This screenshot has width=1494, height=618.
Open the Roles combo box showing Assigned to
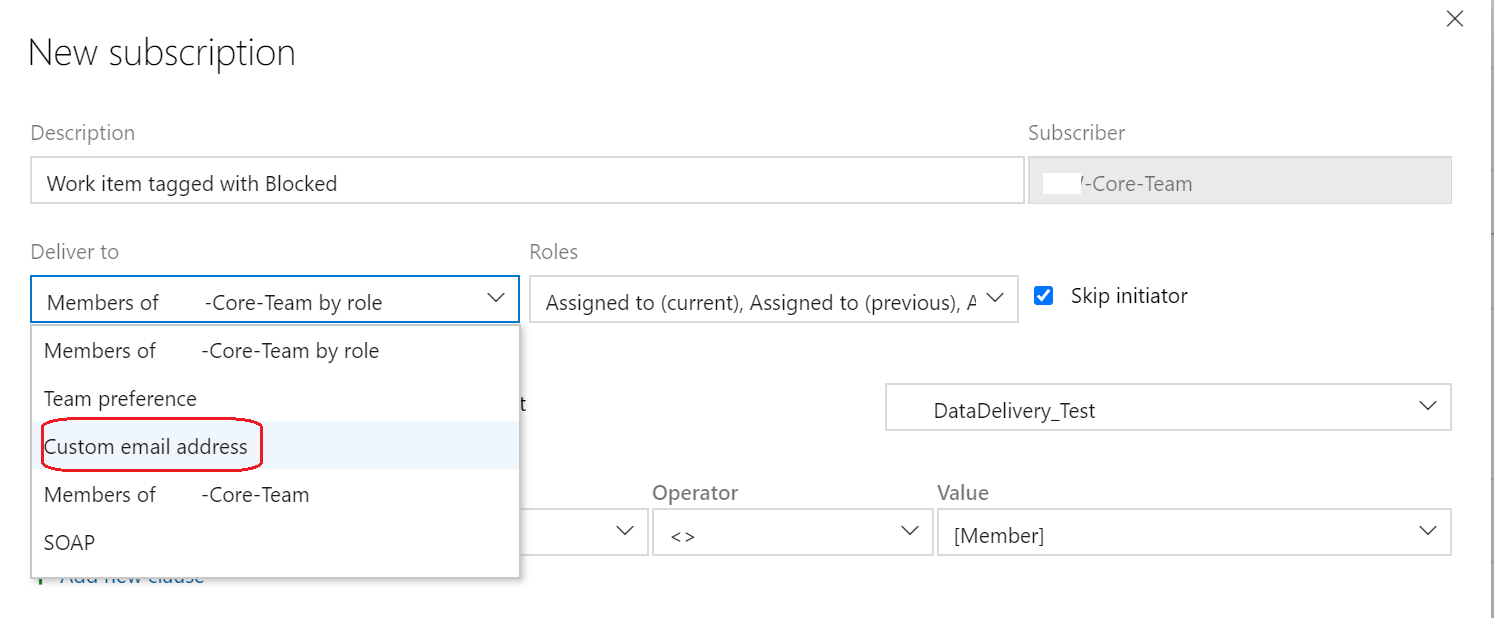click(x=760, y=301)
